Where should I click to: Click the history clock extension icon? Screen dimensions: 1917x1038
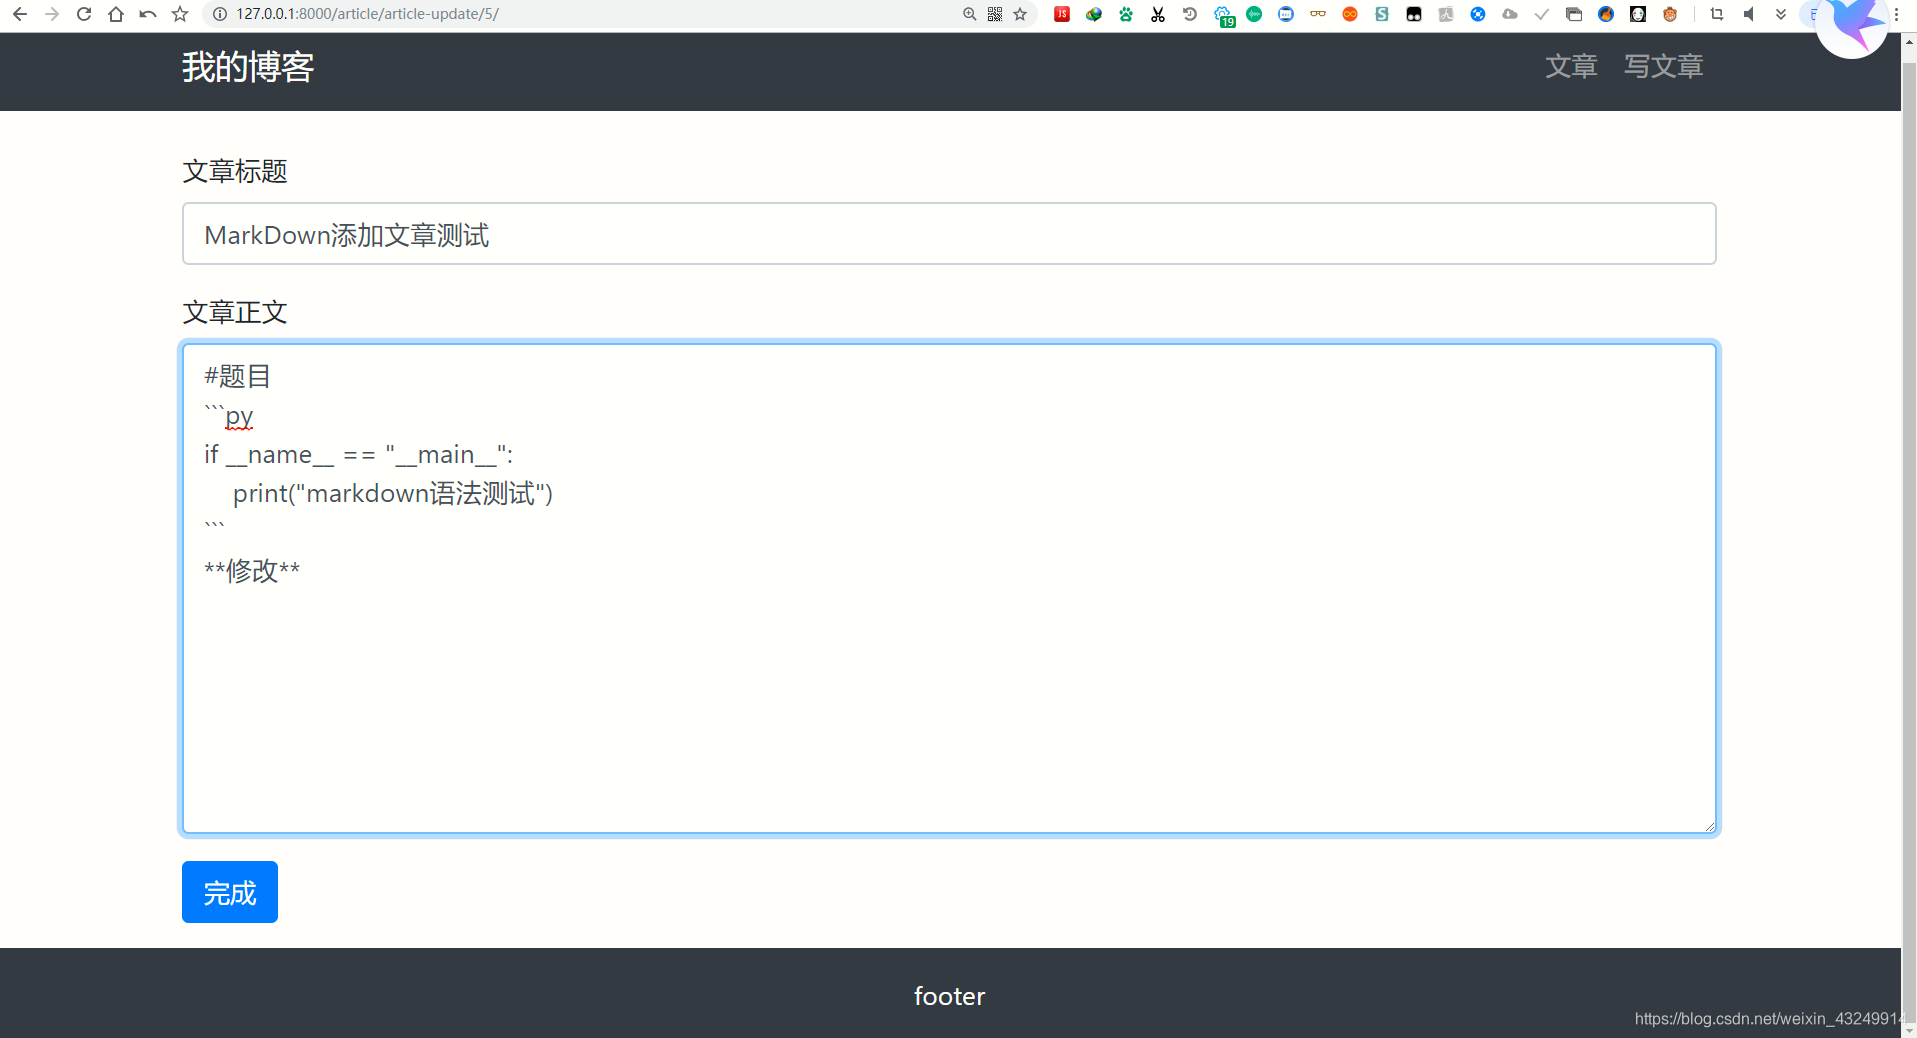tap(1190, 14)
